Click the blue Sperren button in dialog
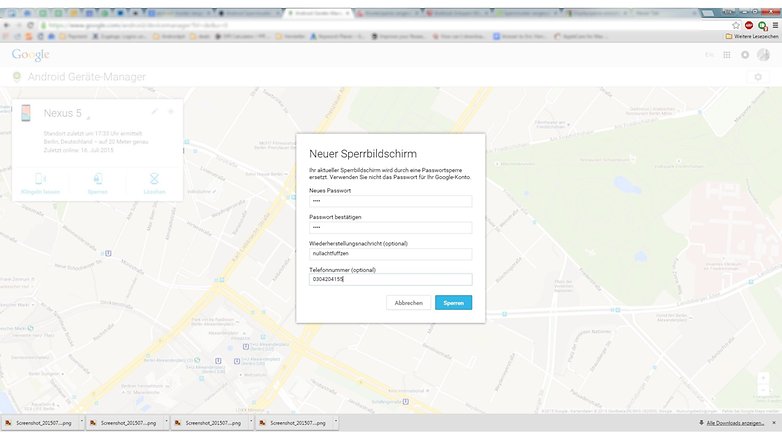Viewport: 782px width, 440px height. (453, 303)
